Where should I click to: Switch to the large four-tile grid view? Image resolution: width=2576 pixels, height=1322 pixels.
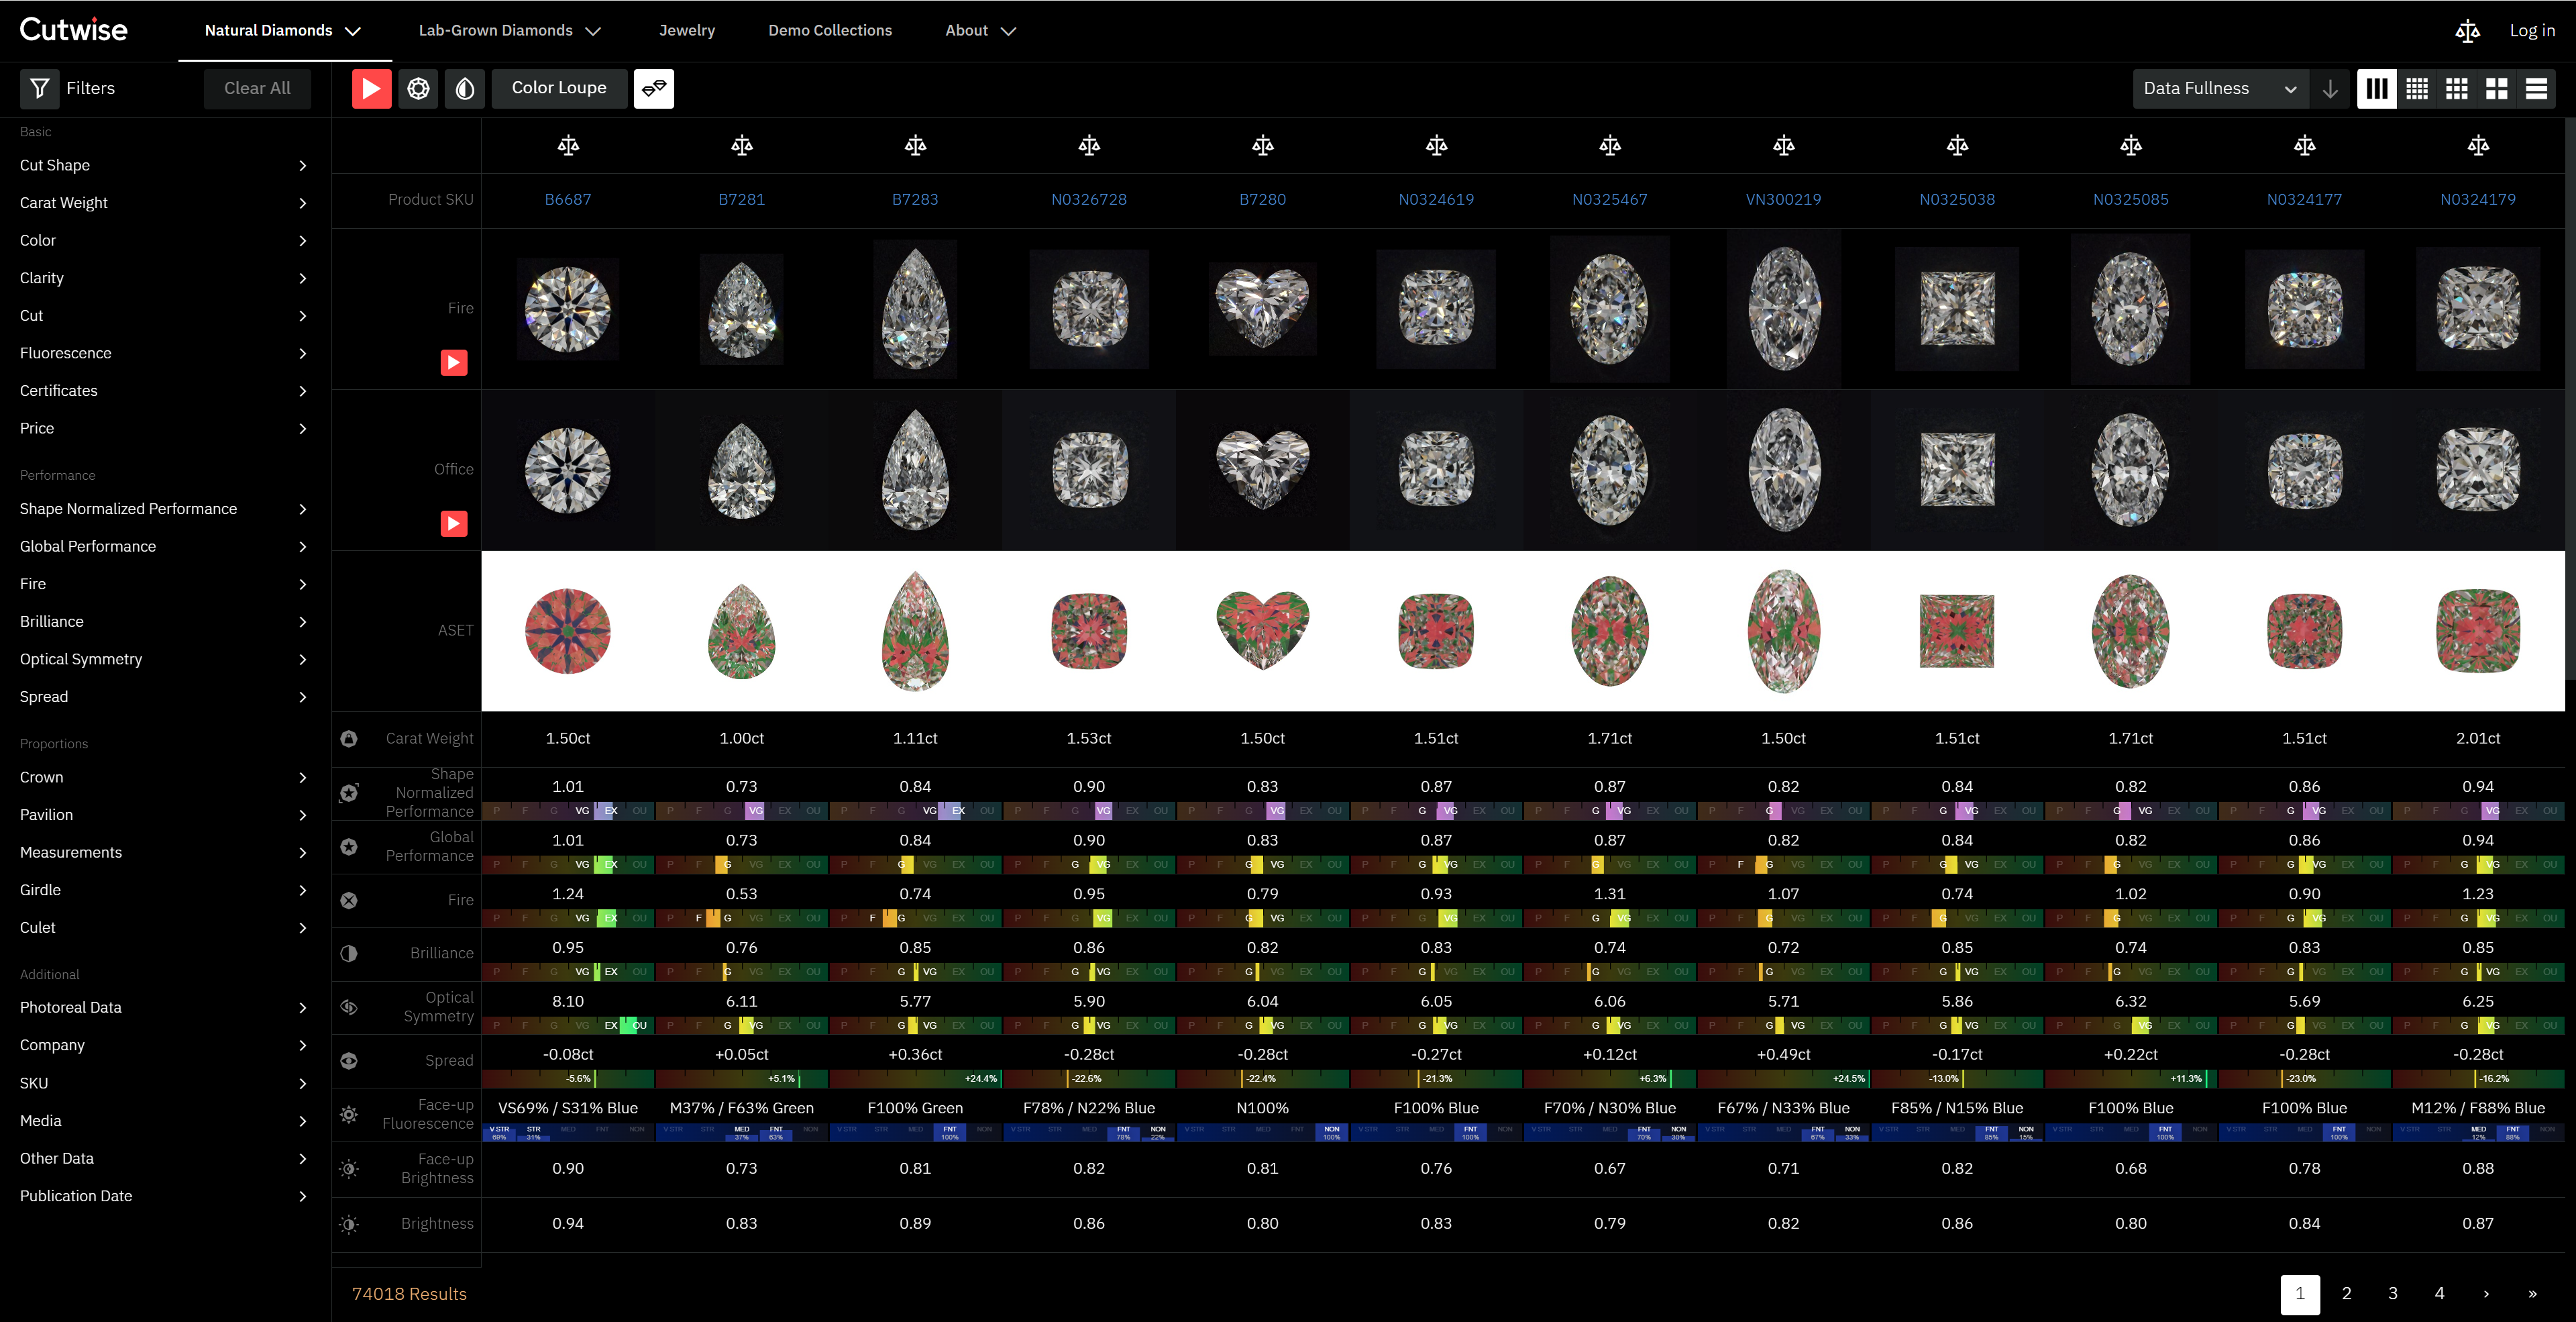pos(2496,88)
